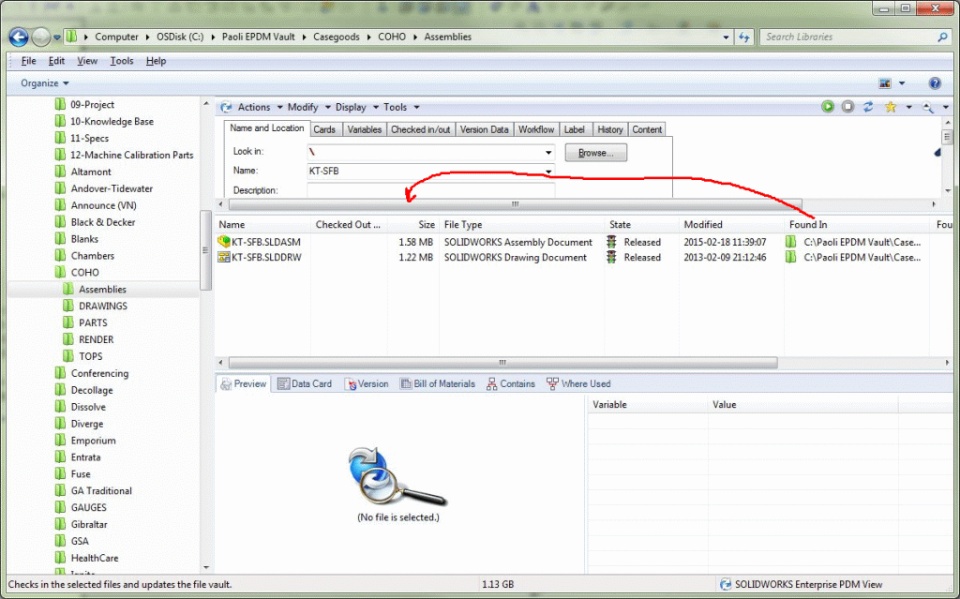This screenshot has width=960, height=599.
Task: Click into the Search Libraries field
Action: coord(848,37)
